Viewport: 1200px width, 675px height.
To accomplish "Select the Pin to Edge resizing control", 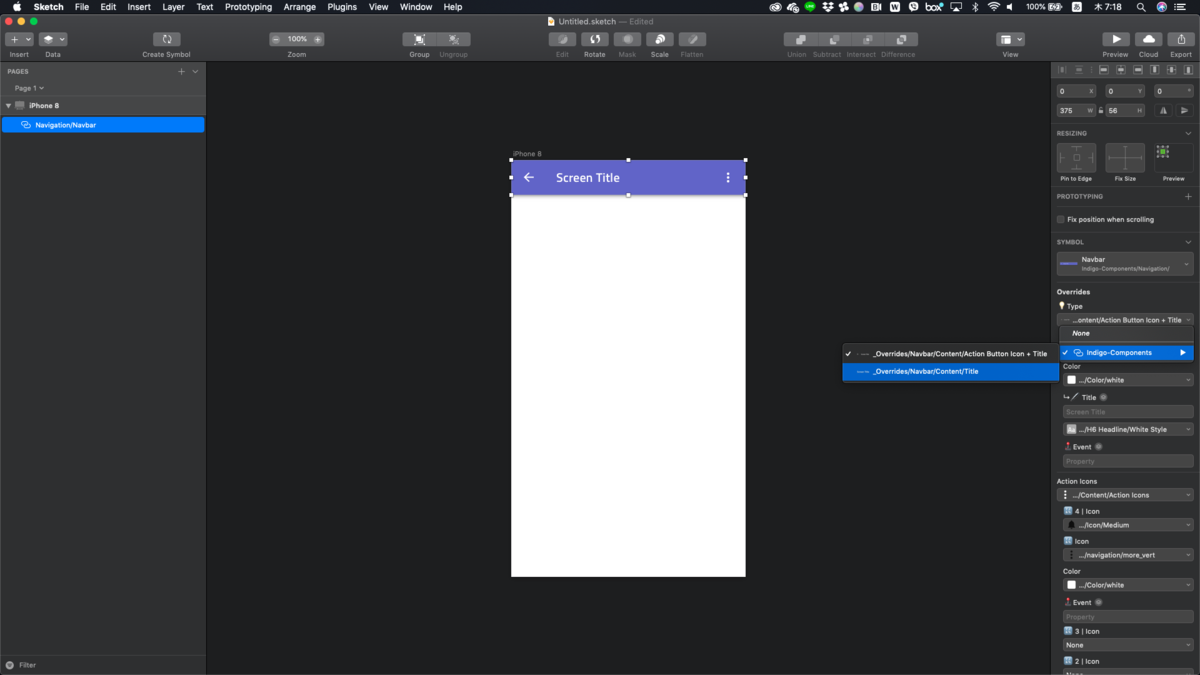I will click(x=1076, y=158).
